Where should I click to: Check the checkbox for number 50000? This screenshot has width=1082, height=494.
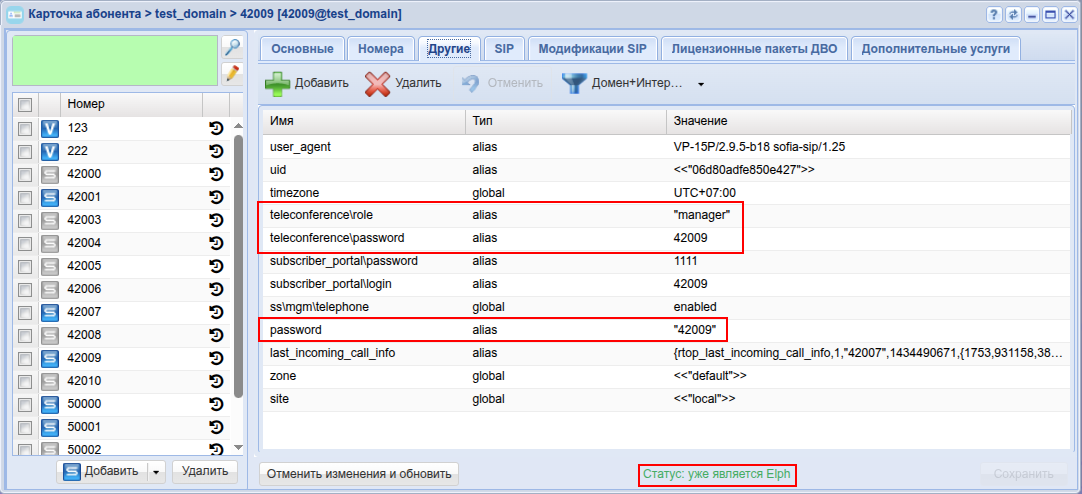pyautogui.click(x=26, y=404)
